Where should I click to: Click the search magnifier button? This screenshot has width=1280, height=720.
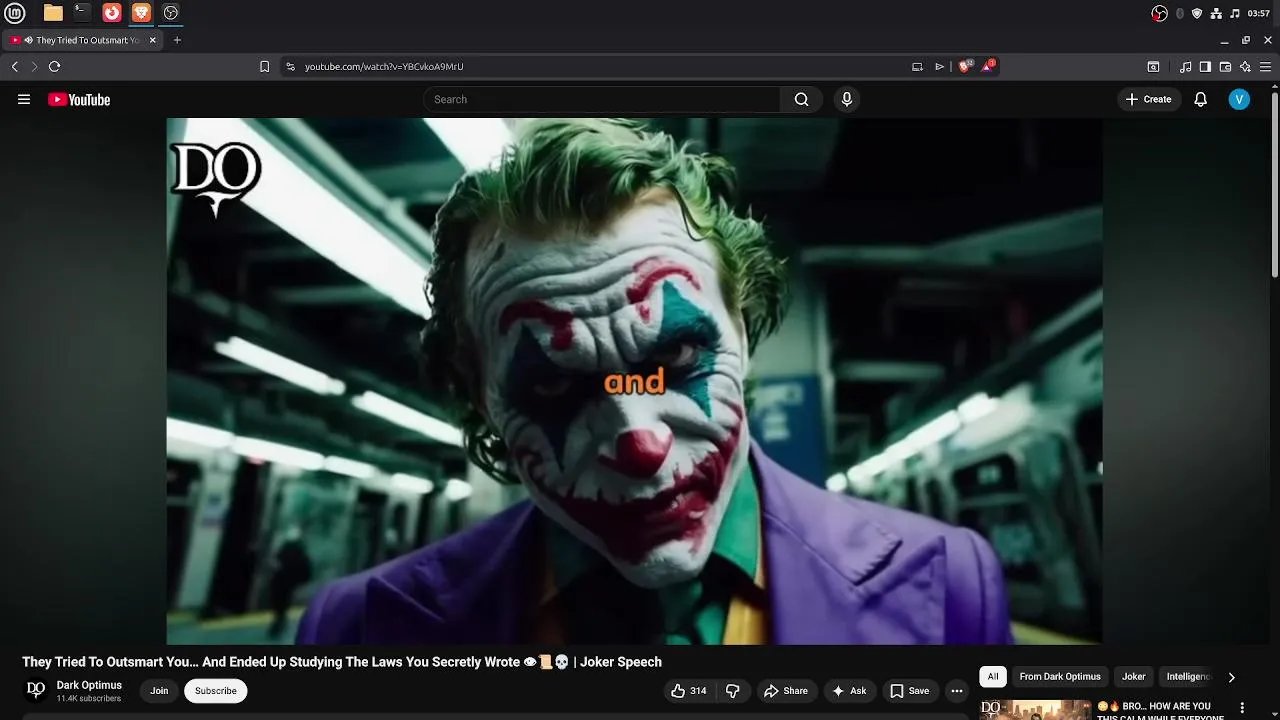801,99
